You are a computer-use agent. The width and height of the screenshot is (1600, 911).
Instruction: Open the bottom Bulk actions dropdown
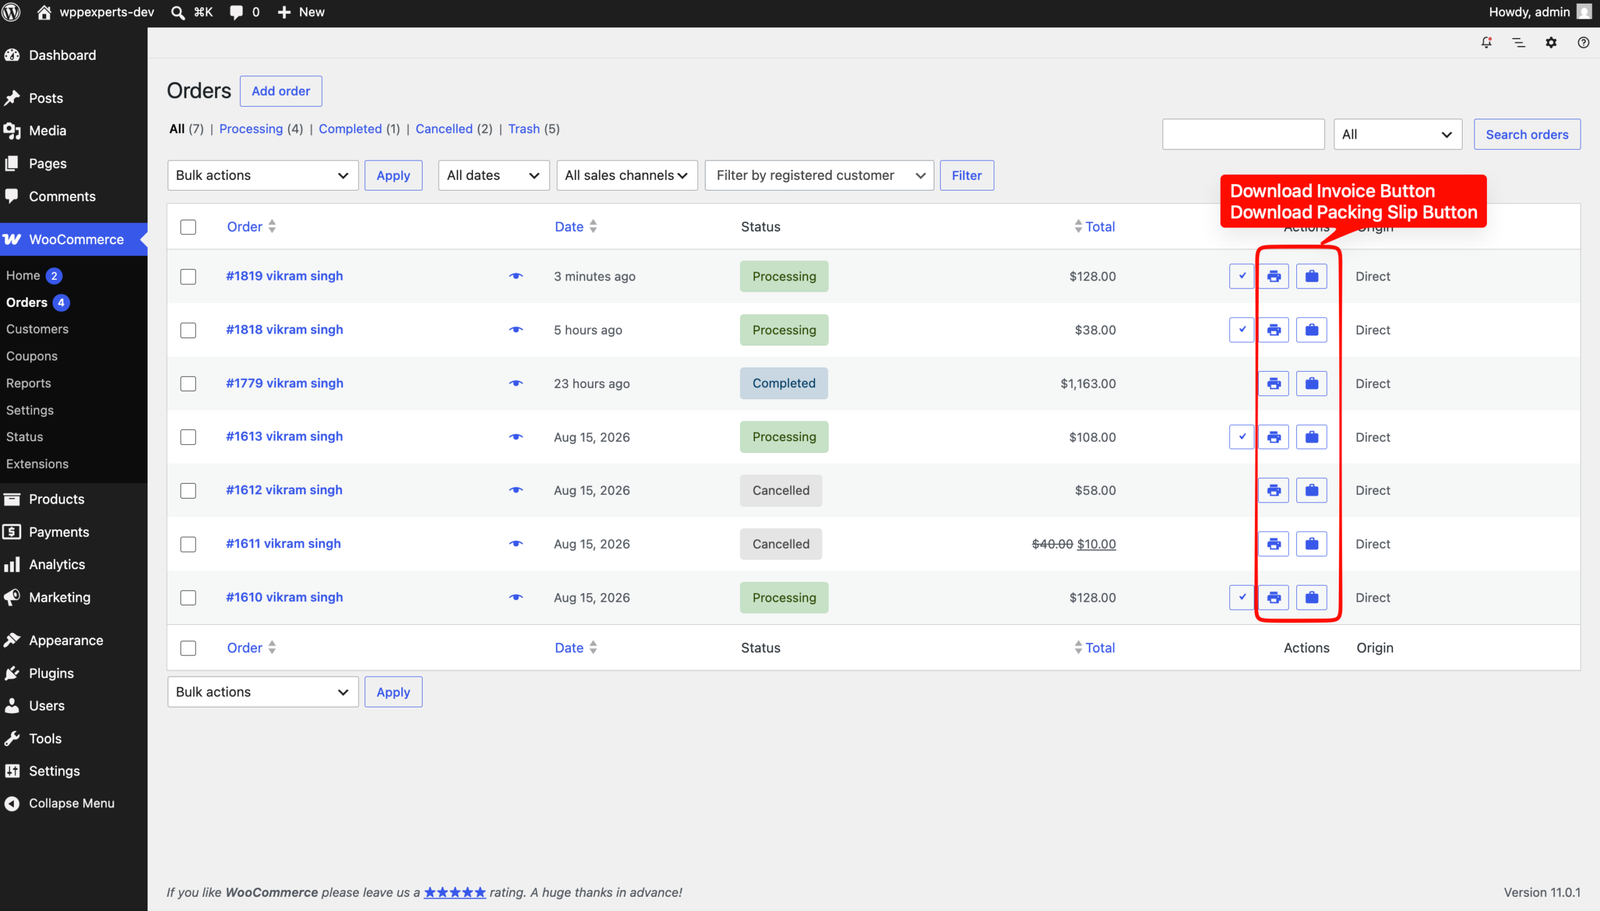coord(263,692)
